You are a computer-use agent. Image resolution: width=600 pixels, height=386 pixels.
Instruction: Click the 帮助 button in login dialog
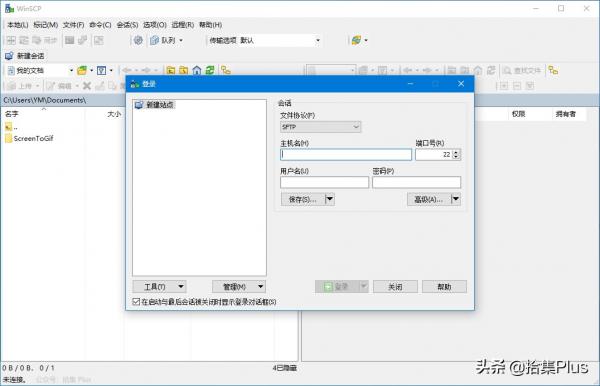(444, 287)
